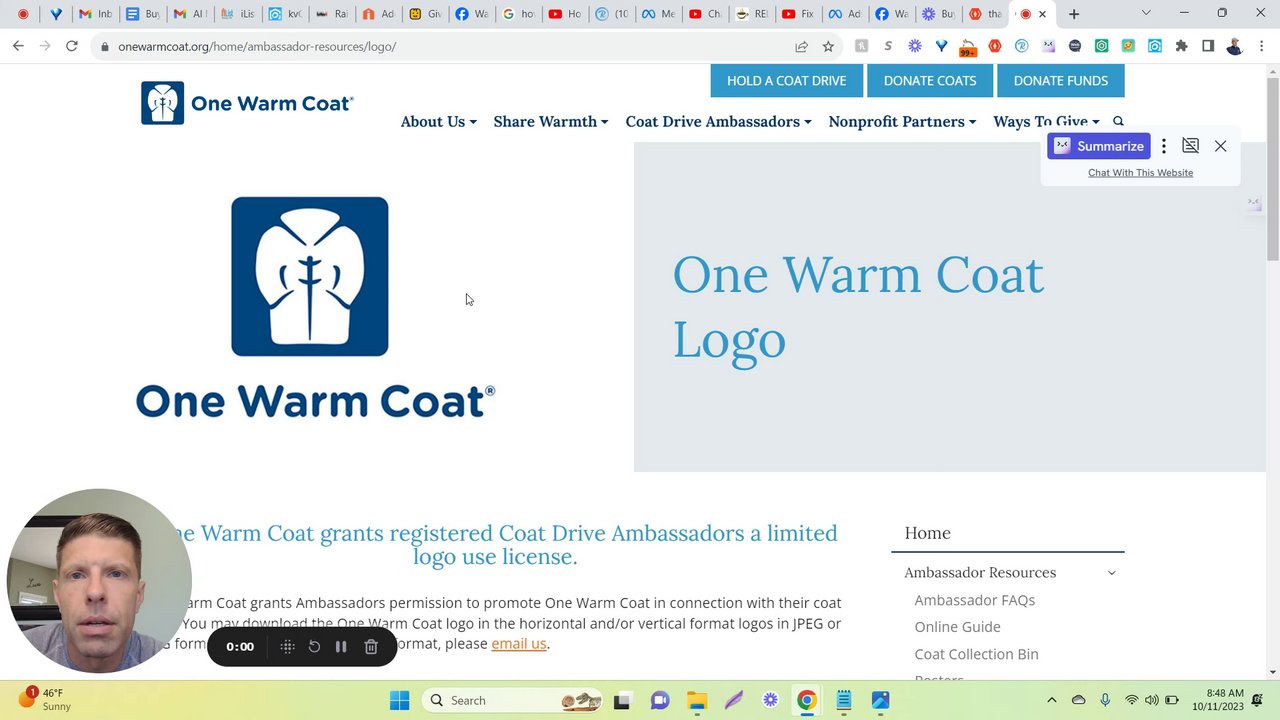Click the volume icon in system tray

click(1152, 700)
